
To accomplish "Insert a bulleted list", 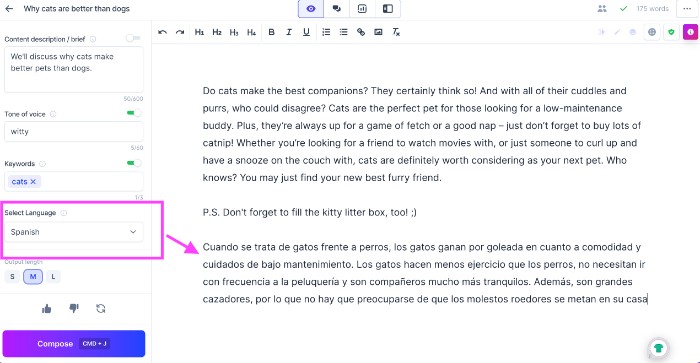I will 343,32.
